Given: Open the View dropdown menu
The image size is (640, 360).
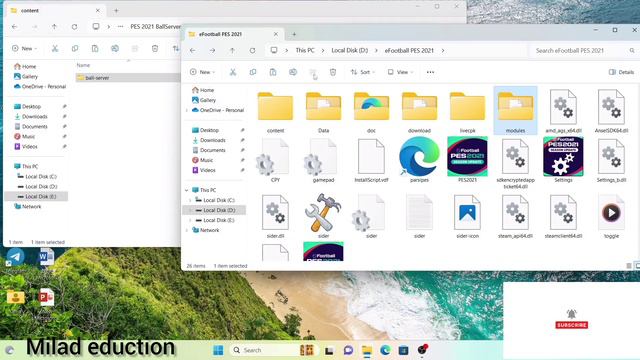Looking at the screenshot, I should [x=400, y=72].
